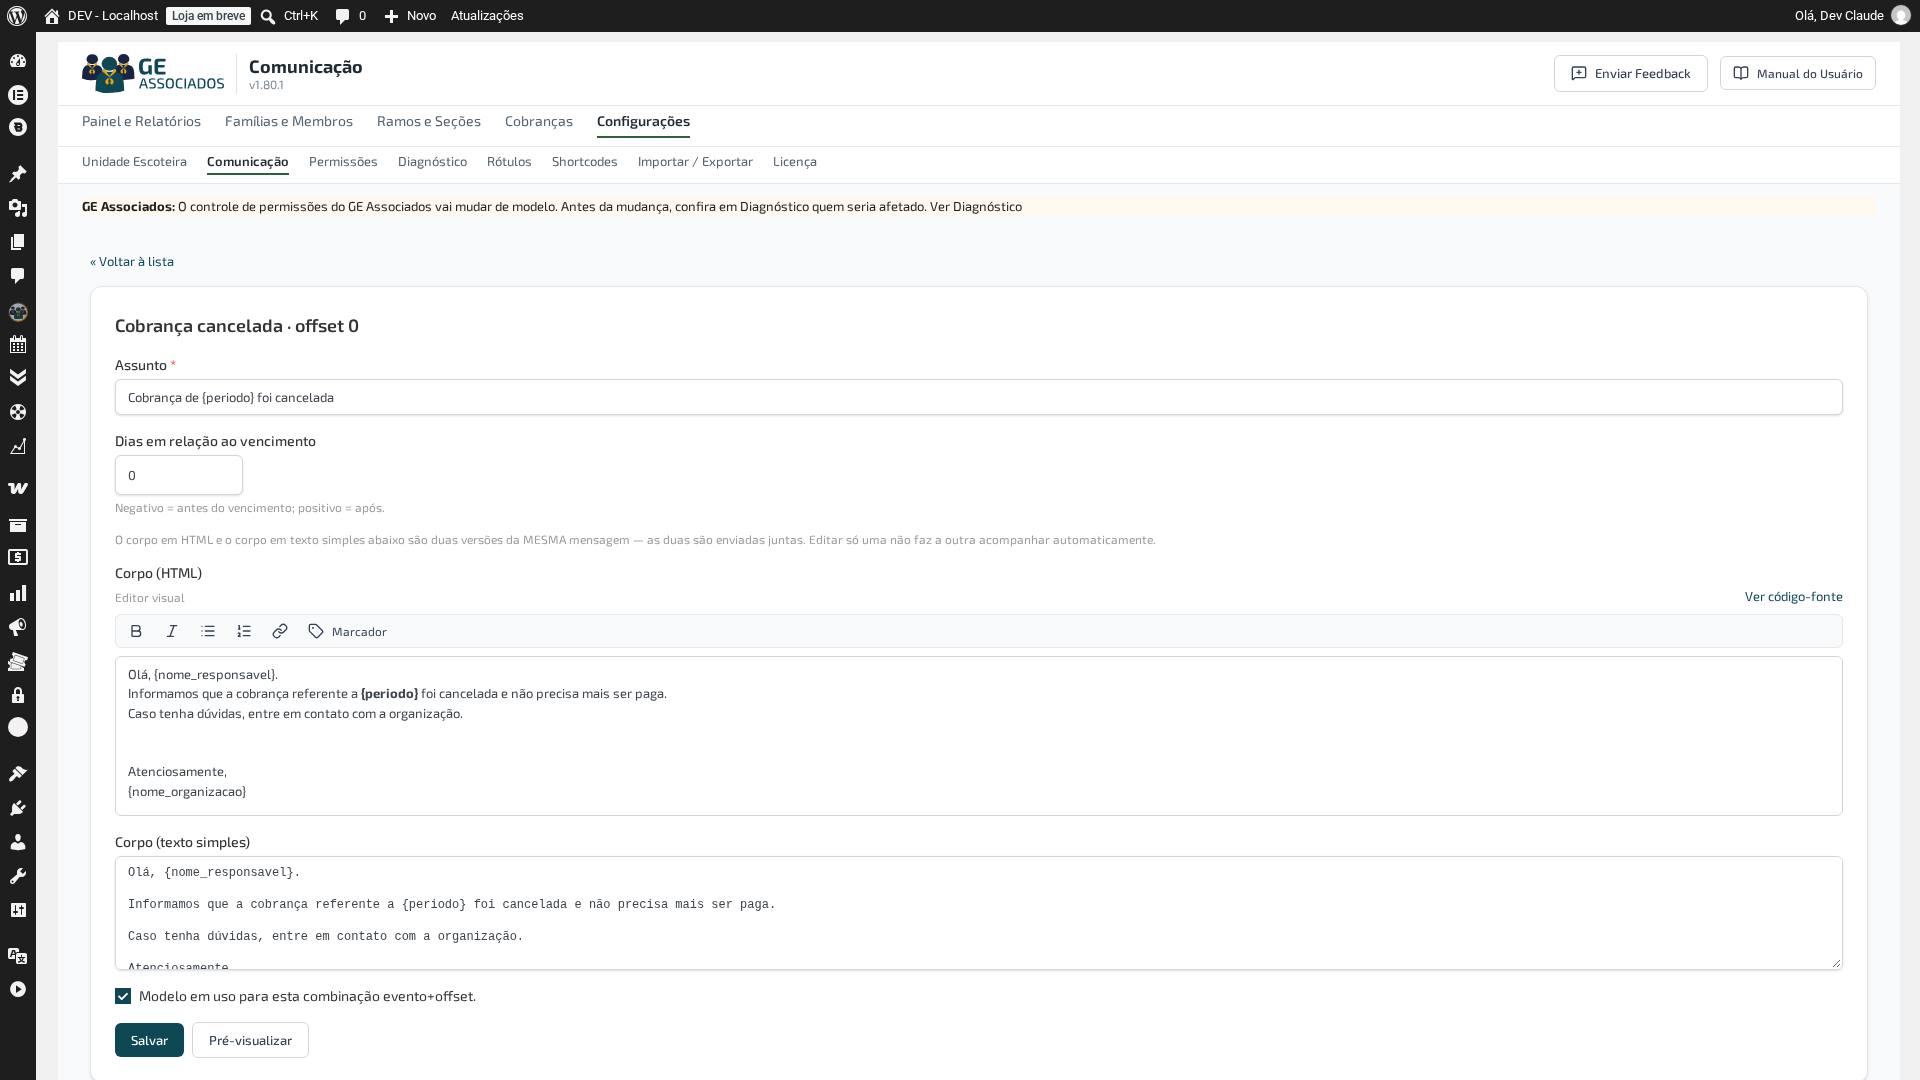1920x1080 pixels.
Task: Open Tools wrench icon in sidebar
Action: click(x=18, y=876)
